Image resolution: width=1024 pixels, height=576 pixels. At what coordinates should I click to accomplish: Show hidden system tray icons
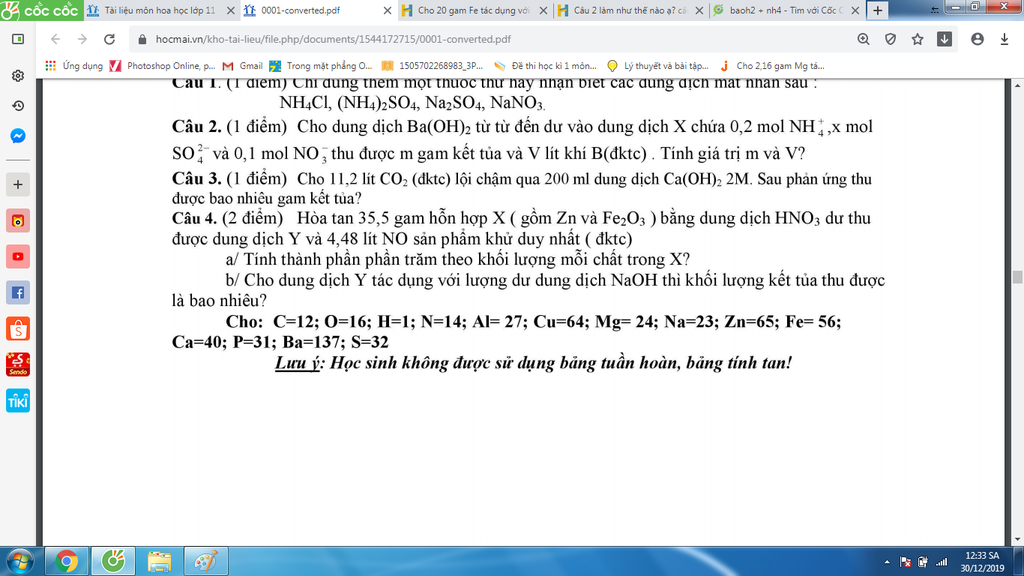point(887,562)
